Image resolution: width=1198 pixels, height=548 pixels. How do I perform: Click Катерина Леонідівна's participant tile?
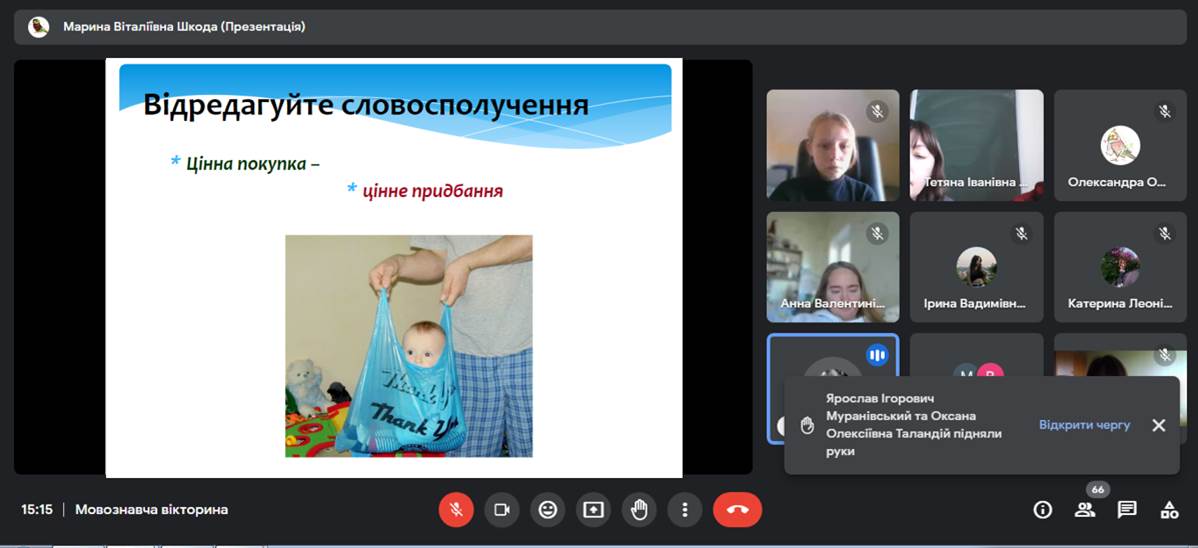coord(1118,266)
